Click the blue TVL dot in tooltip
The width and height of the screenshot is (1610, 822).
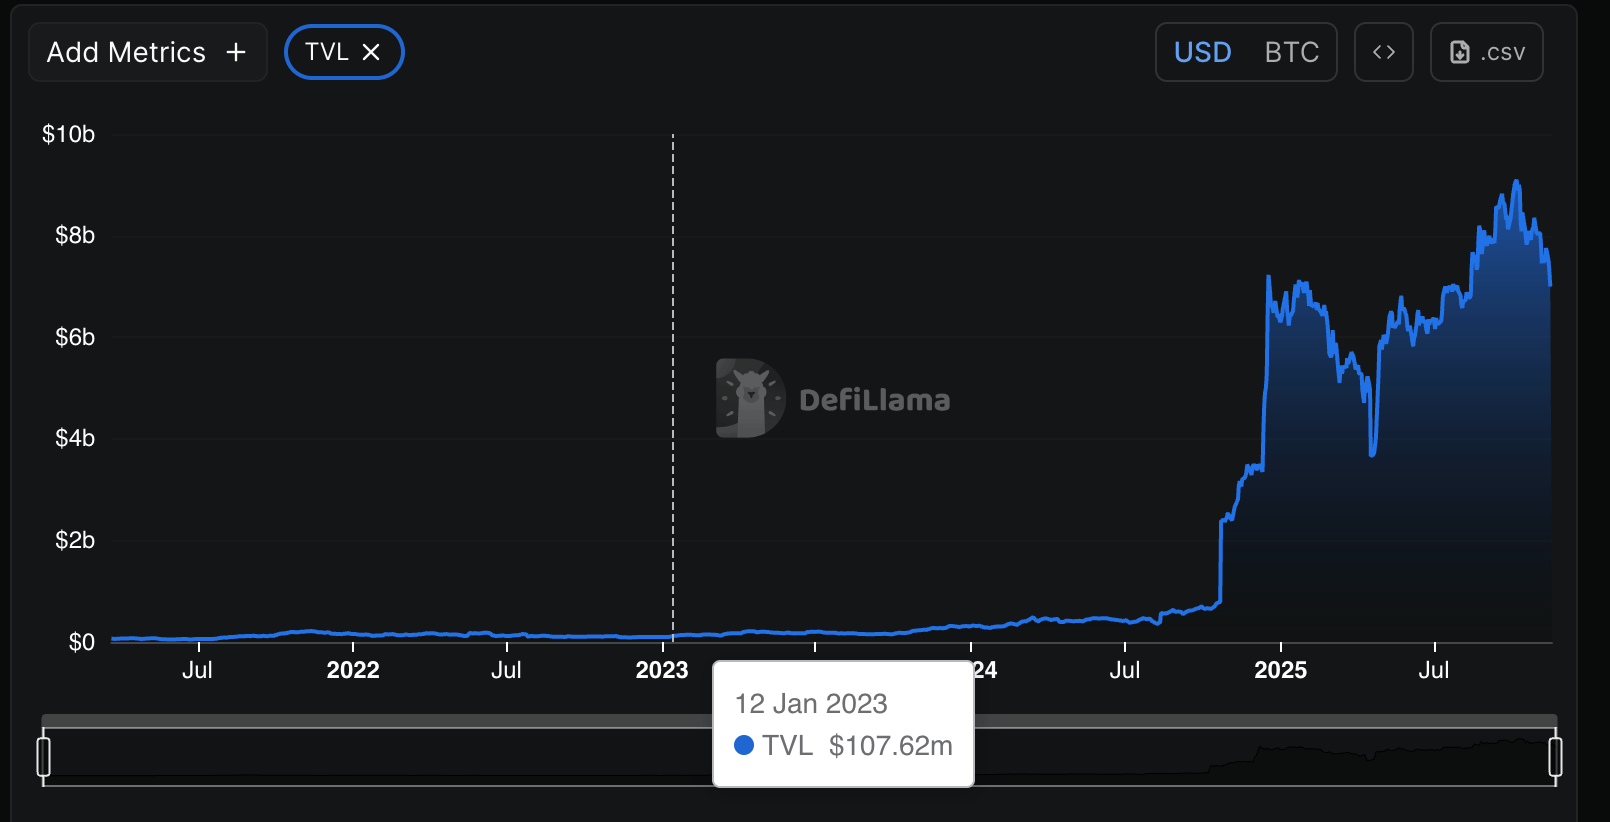point(743,745)
